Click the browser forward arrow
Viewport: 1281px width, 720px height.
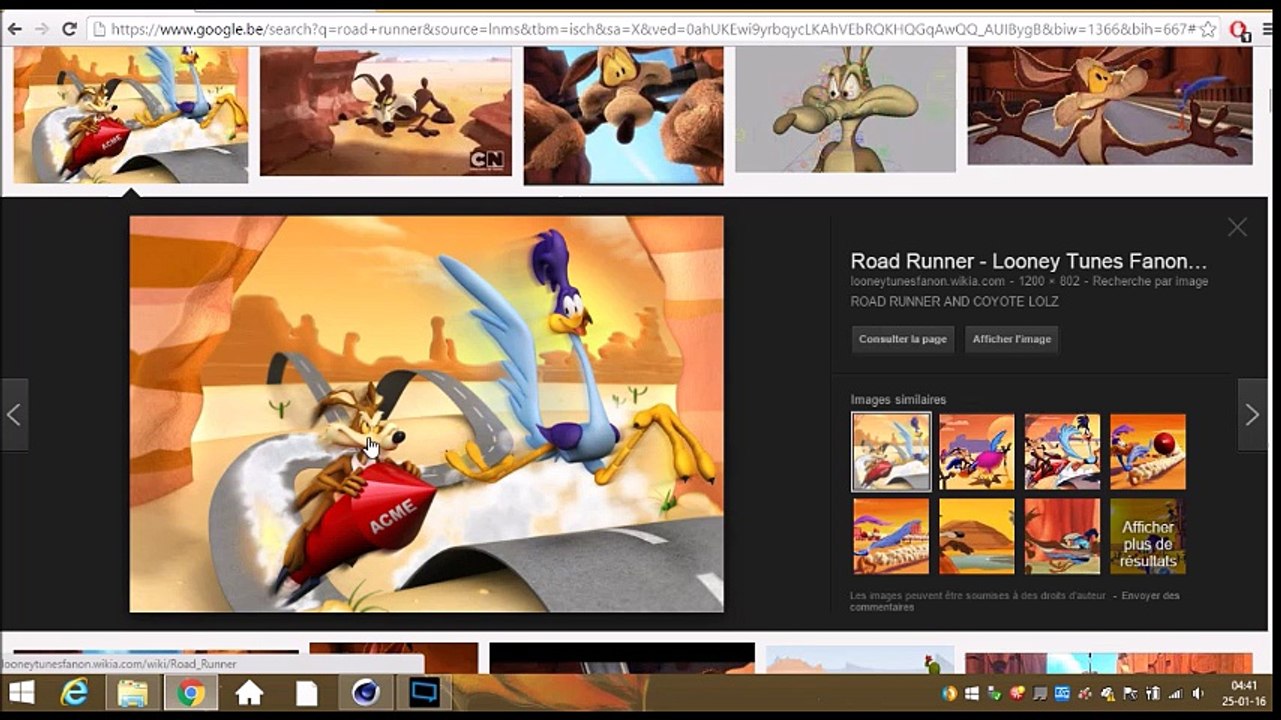(x=42, y=29)
